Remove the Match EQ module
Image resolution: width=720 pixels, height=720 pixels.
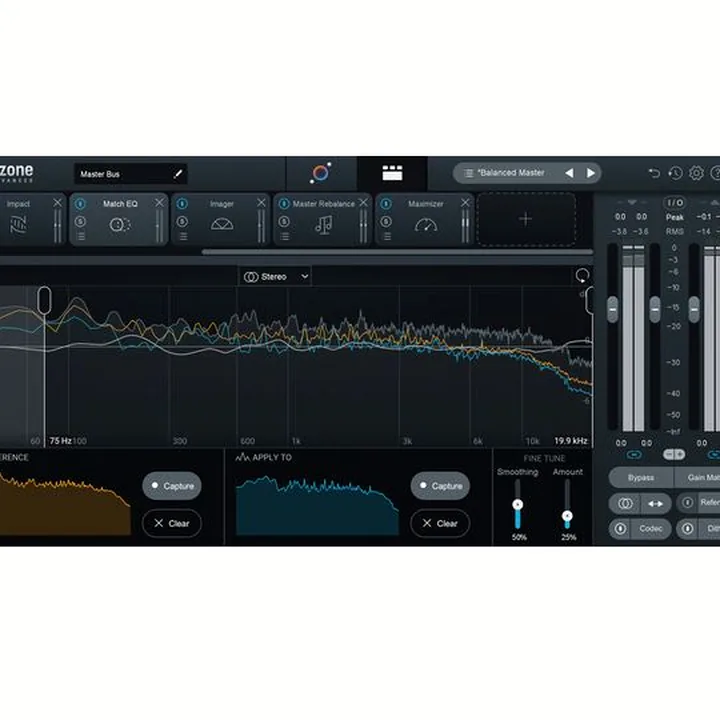(159, 202)
